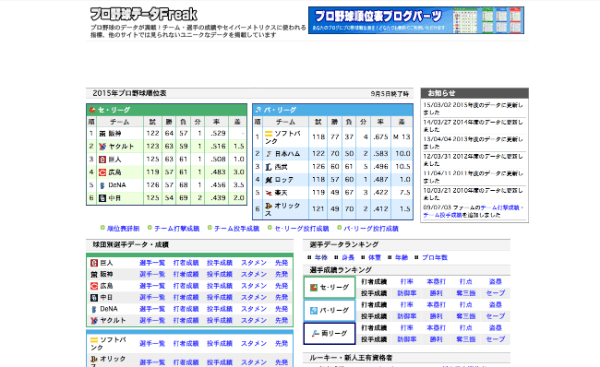Select the セ・リーグ ranking button

tap(329, 287)
